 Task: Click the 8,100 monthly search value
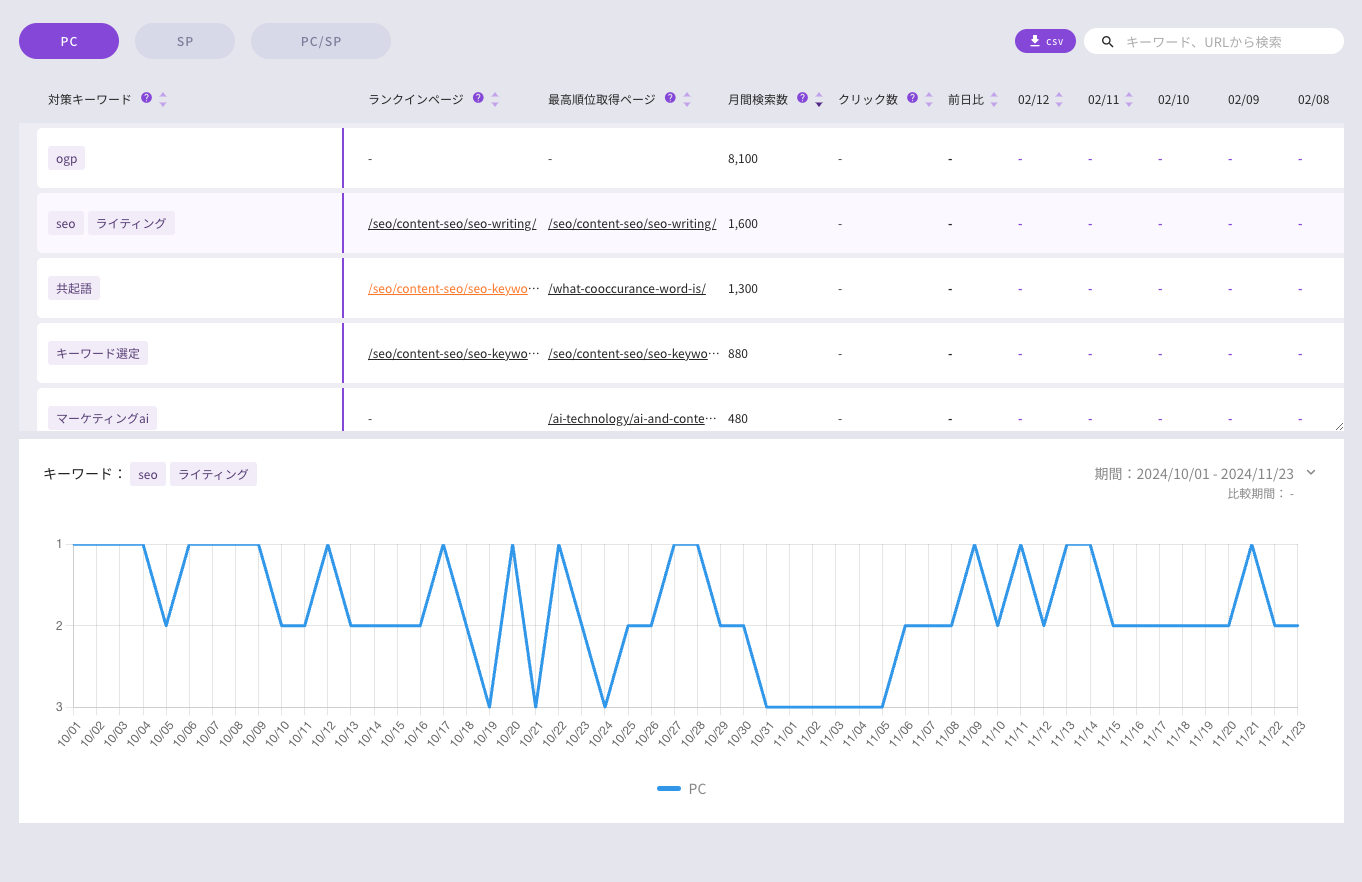pos(743,159)
